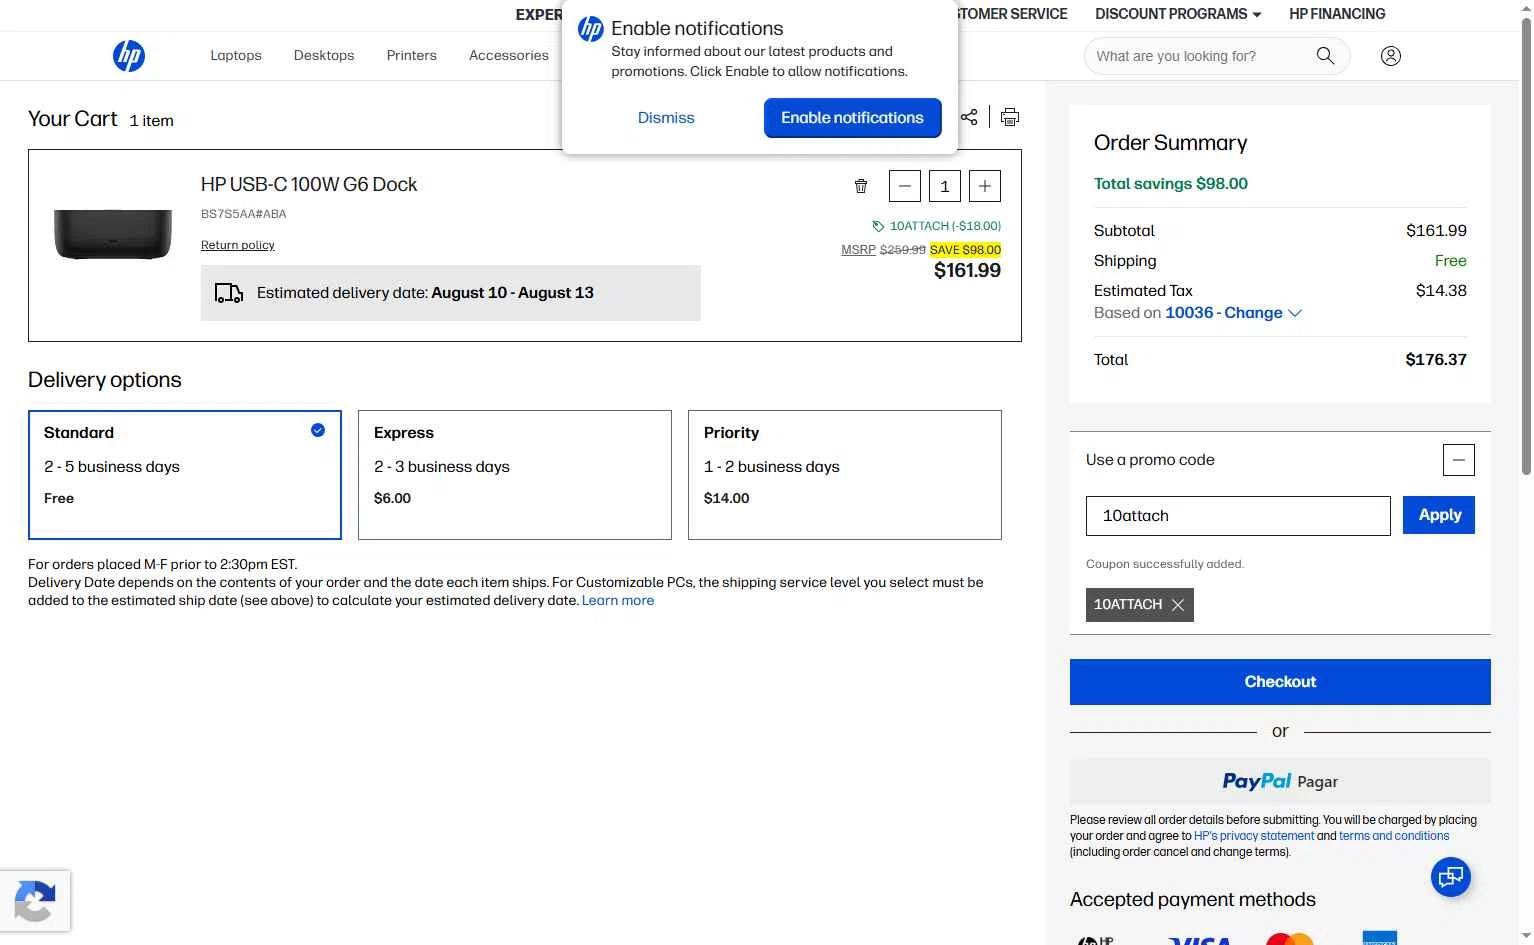Screen dimensions: 1534x945
Task: Open the chat support icon
Action: 1451,877
